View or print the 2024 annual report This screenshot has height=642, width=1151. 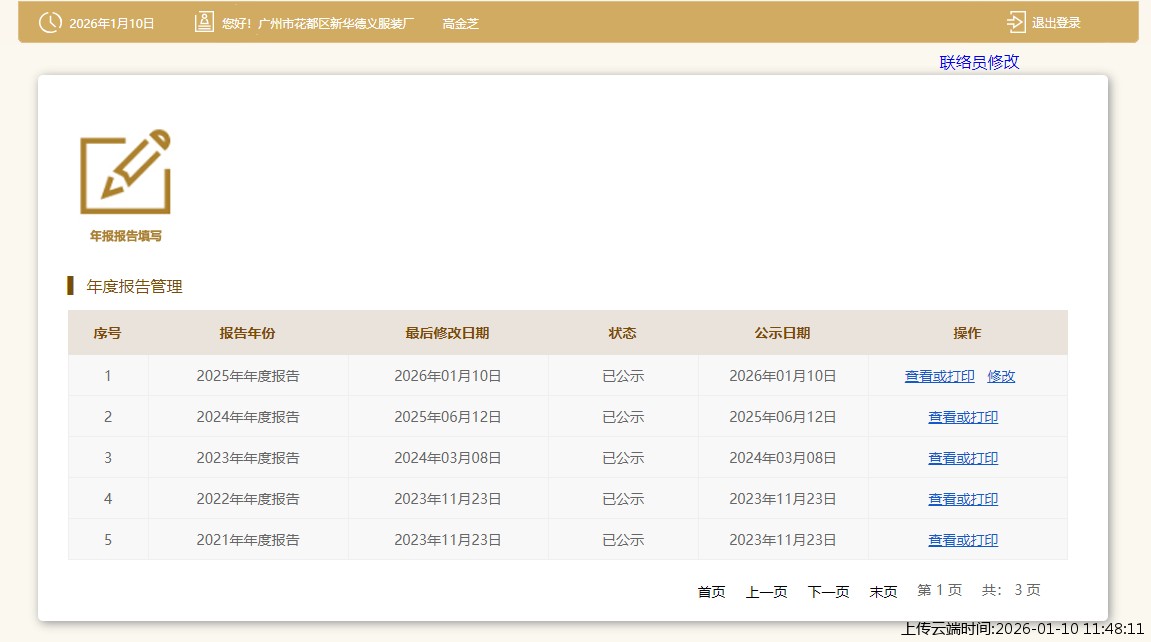962,417
